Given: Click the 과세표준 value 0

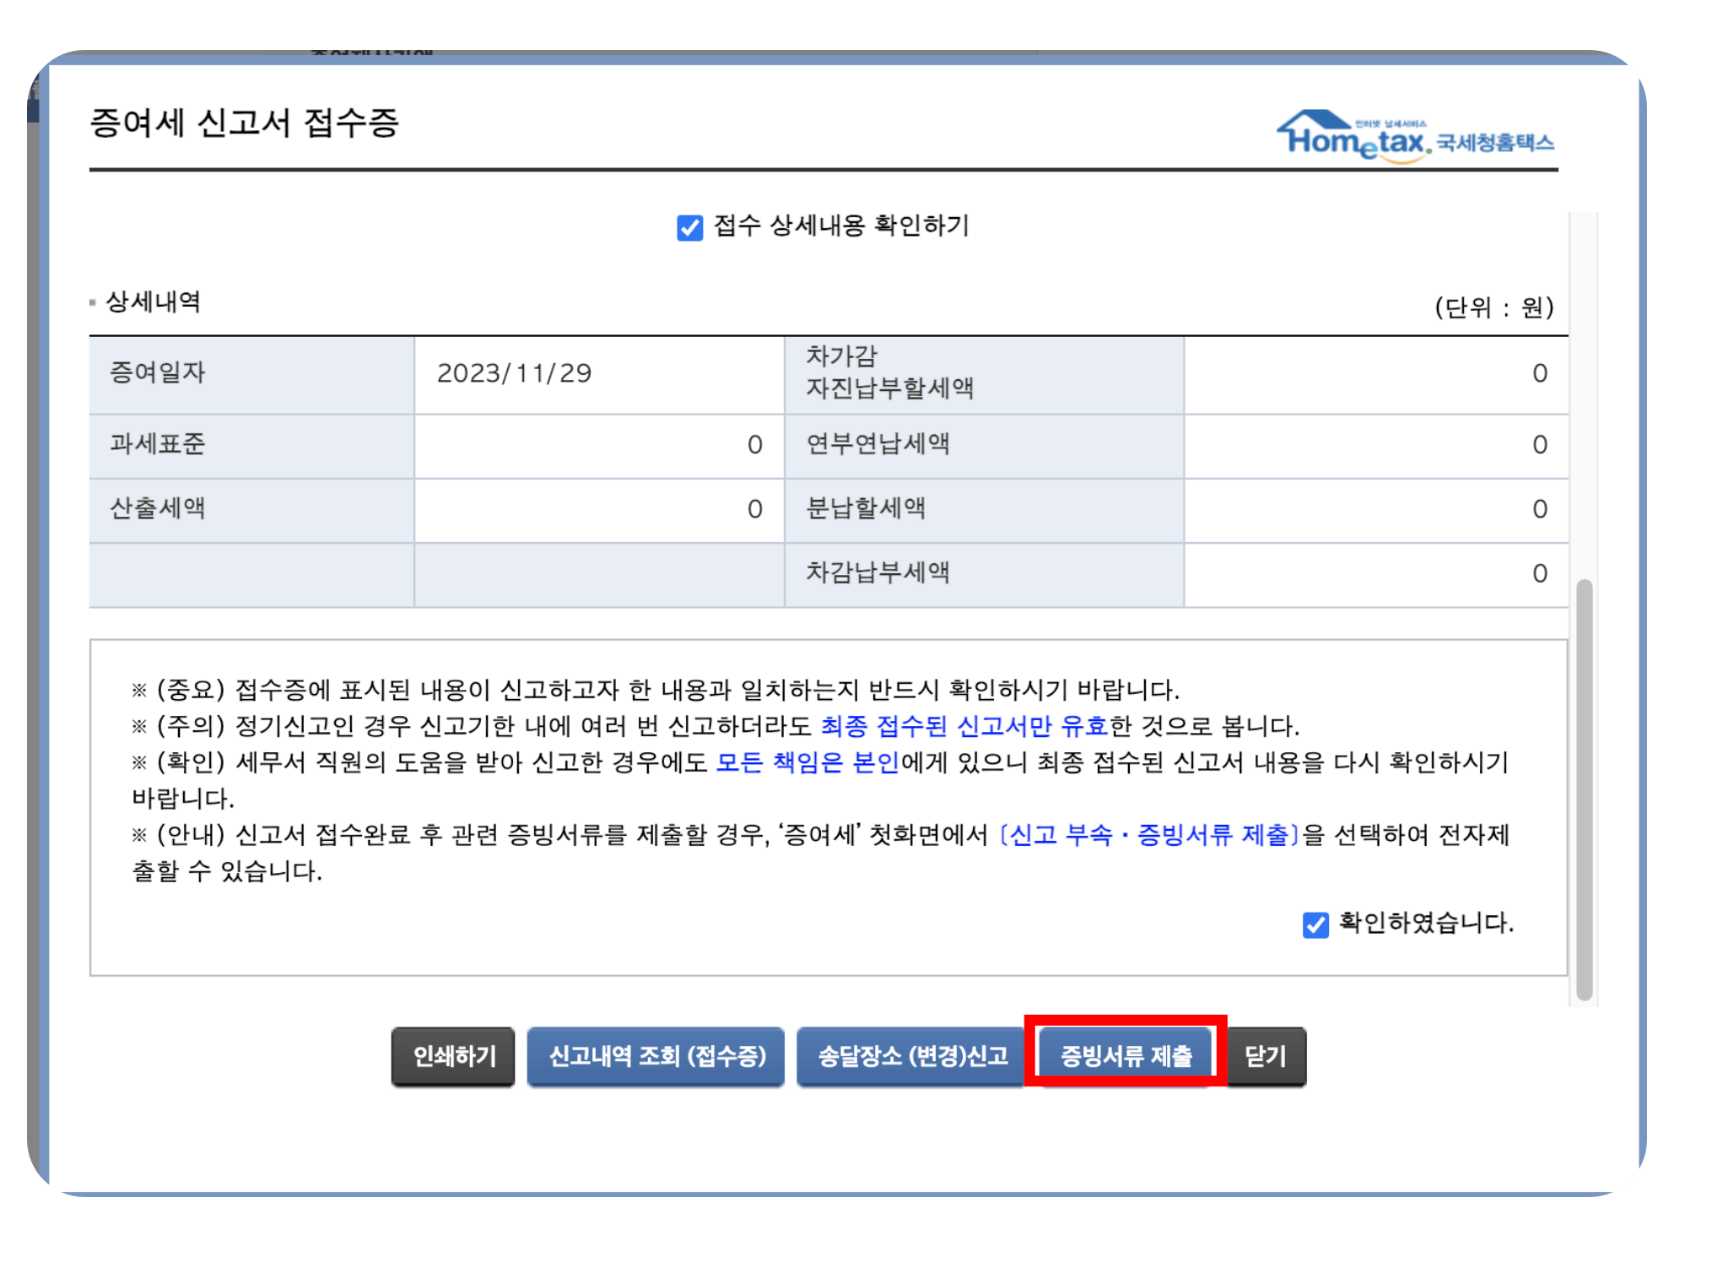Looking at the screenshot, I should [755, 445].
